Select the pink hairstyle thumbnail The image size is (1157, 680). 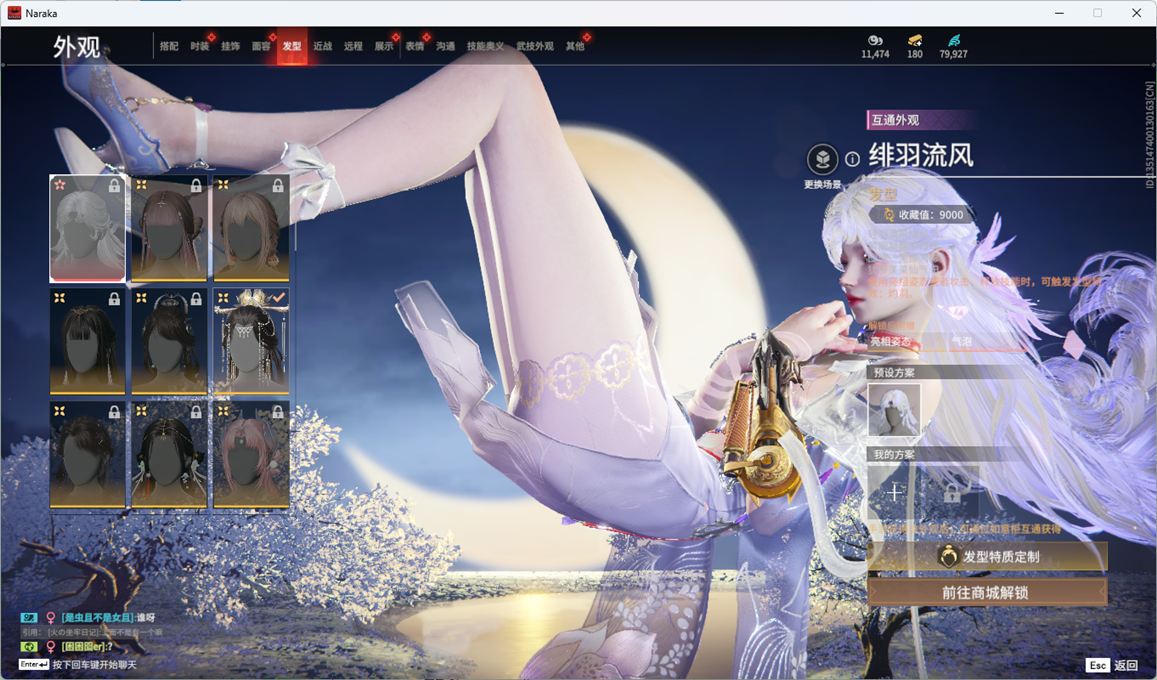(x=251, y=454)
